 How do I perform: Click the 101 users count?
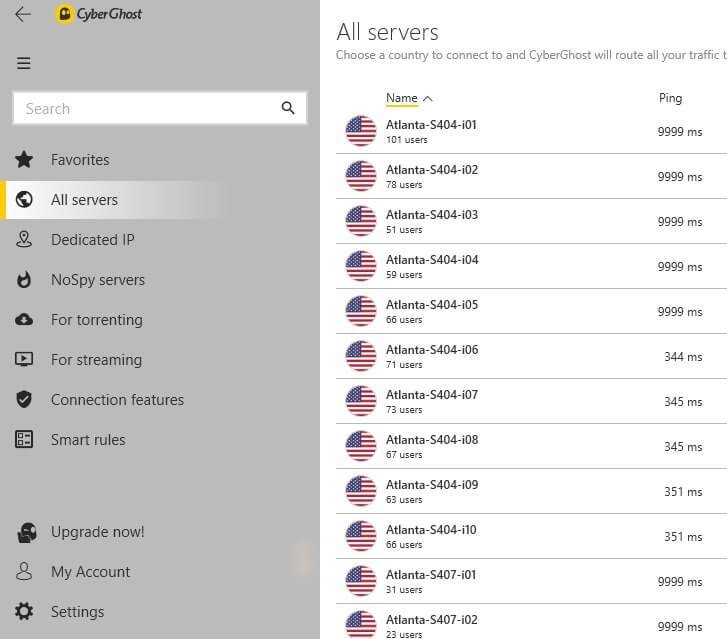(407, 140)
